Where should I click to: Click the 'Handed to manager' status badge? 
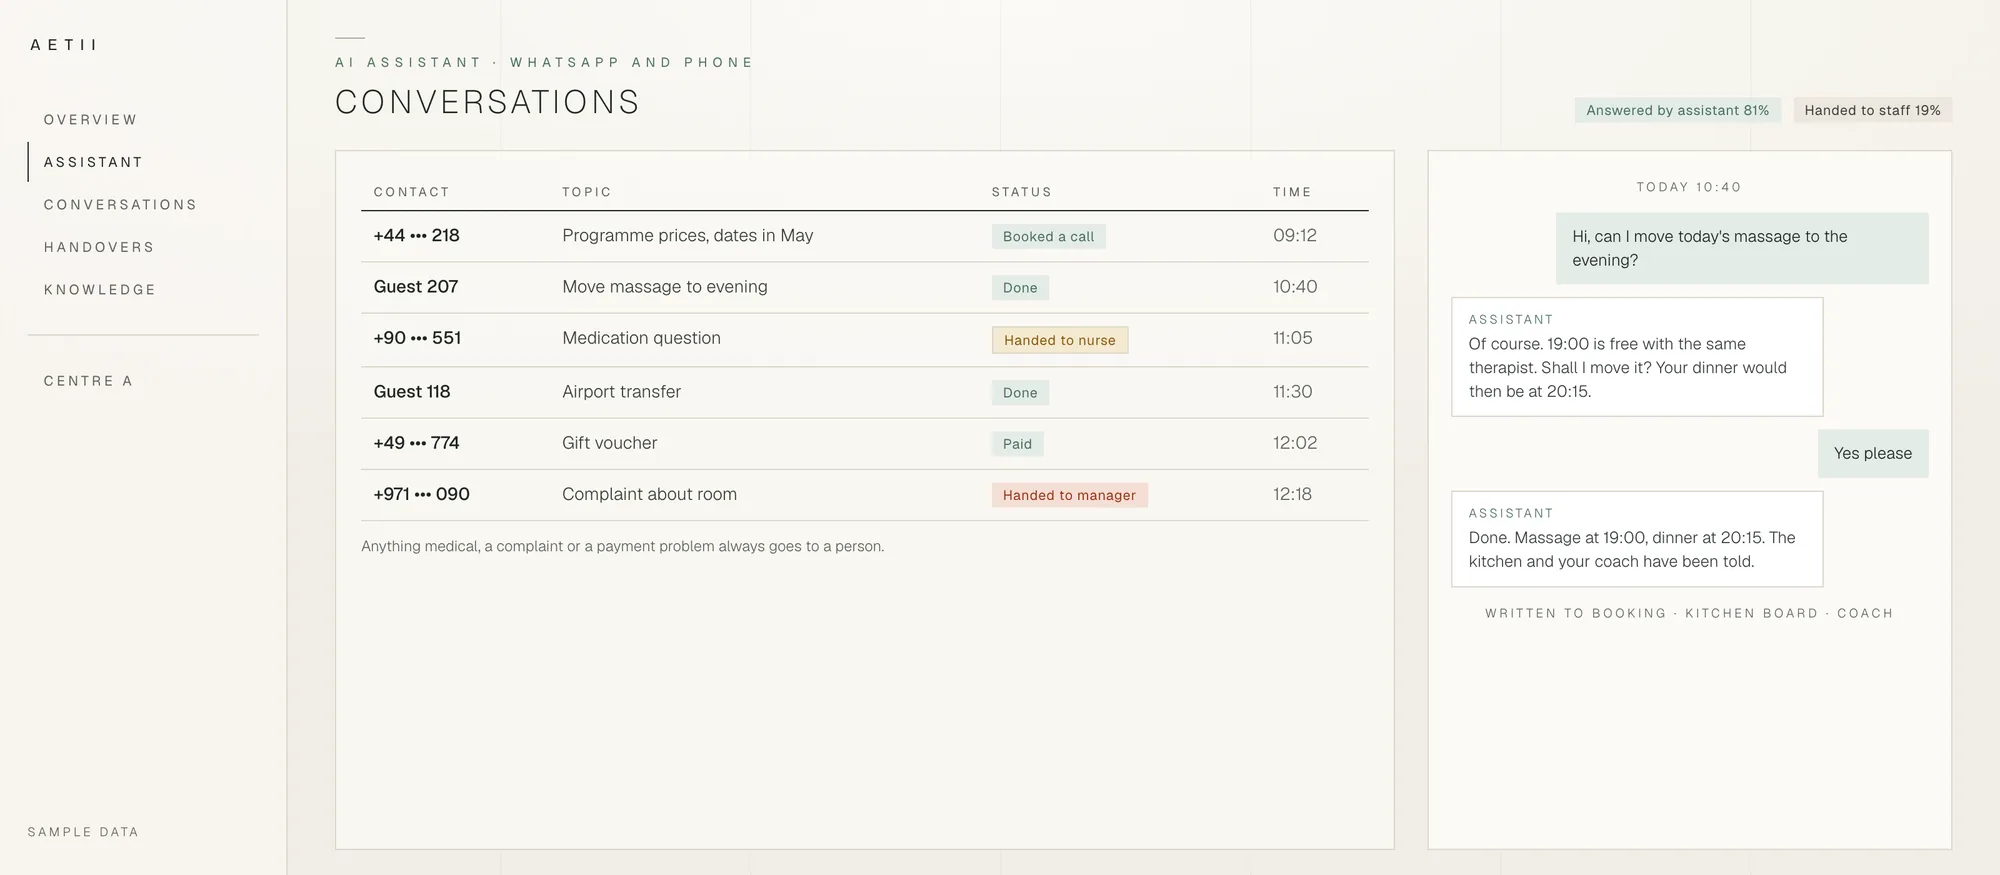coord(1069,495)
